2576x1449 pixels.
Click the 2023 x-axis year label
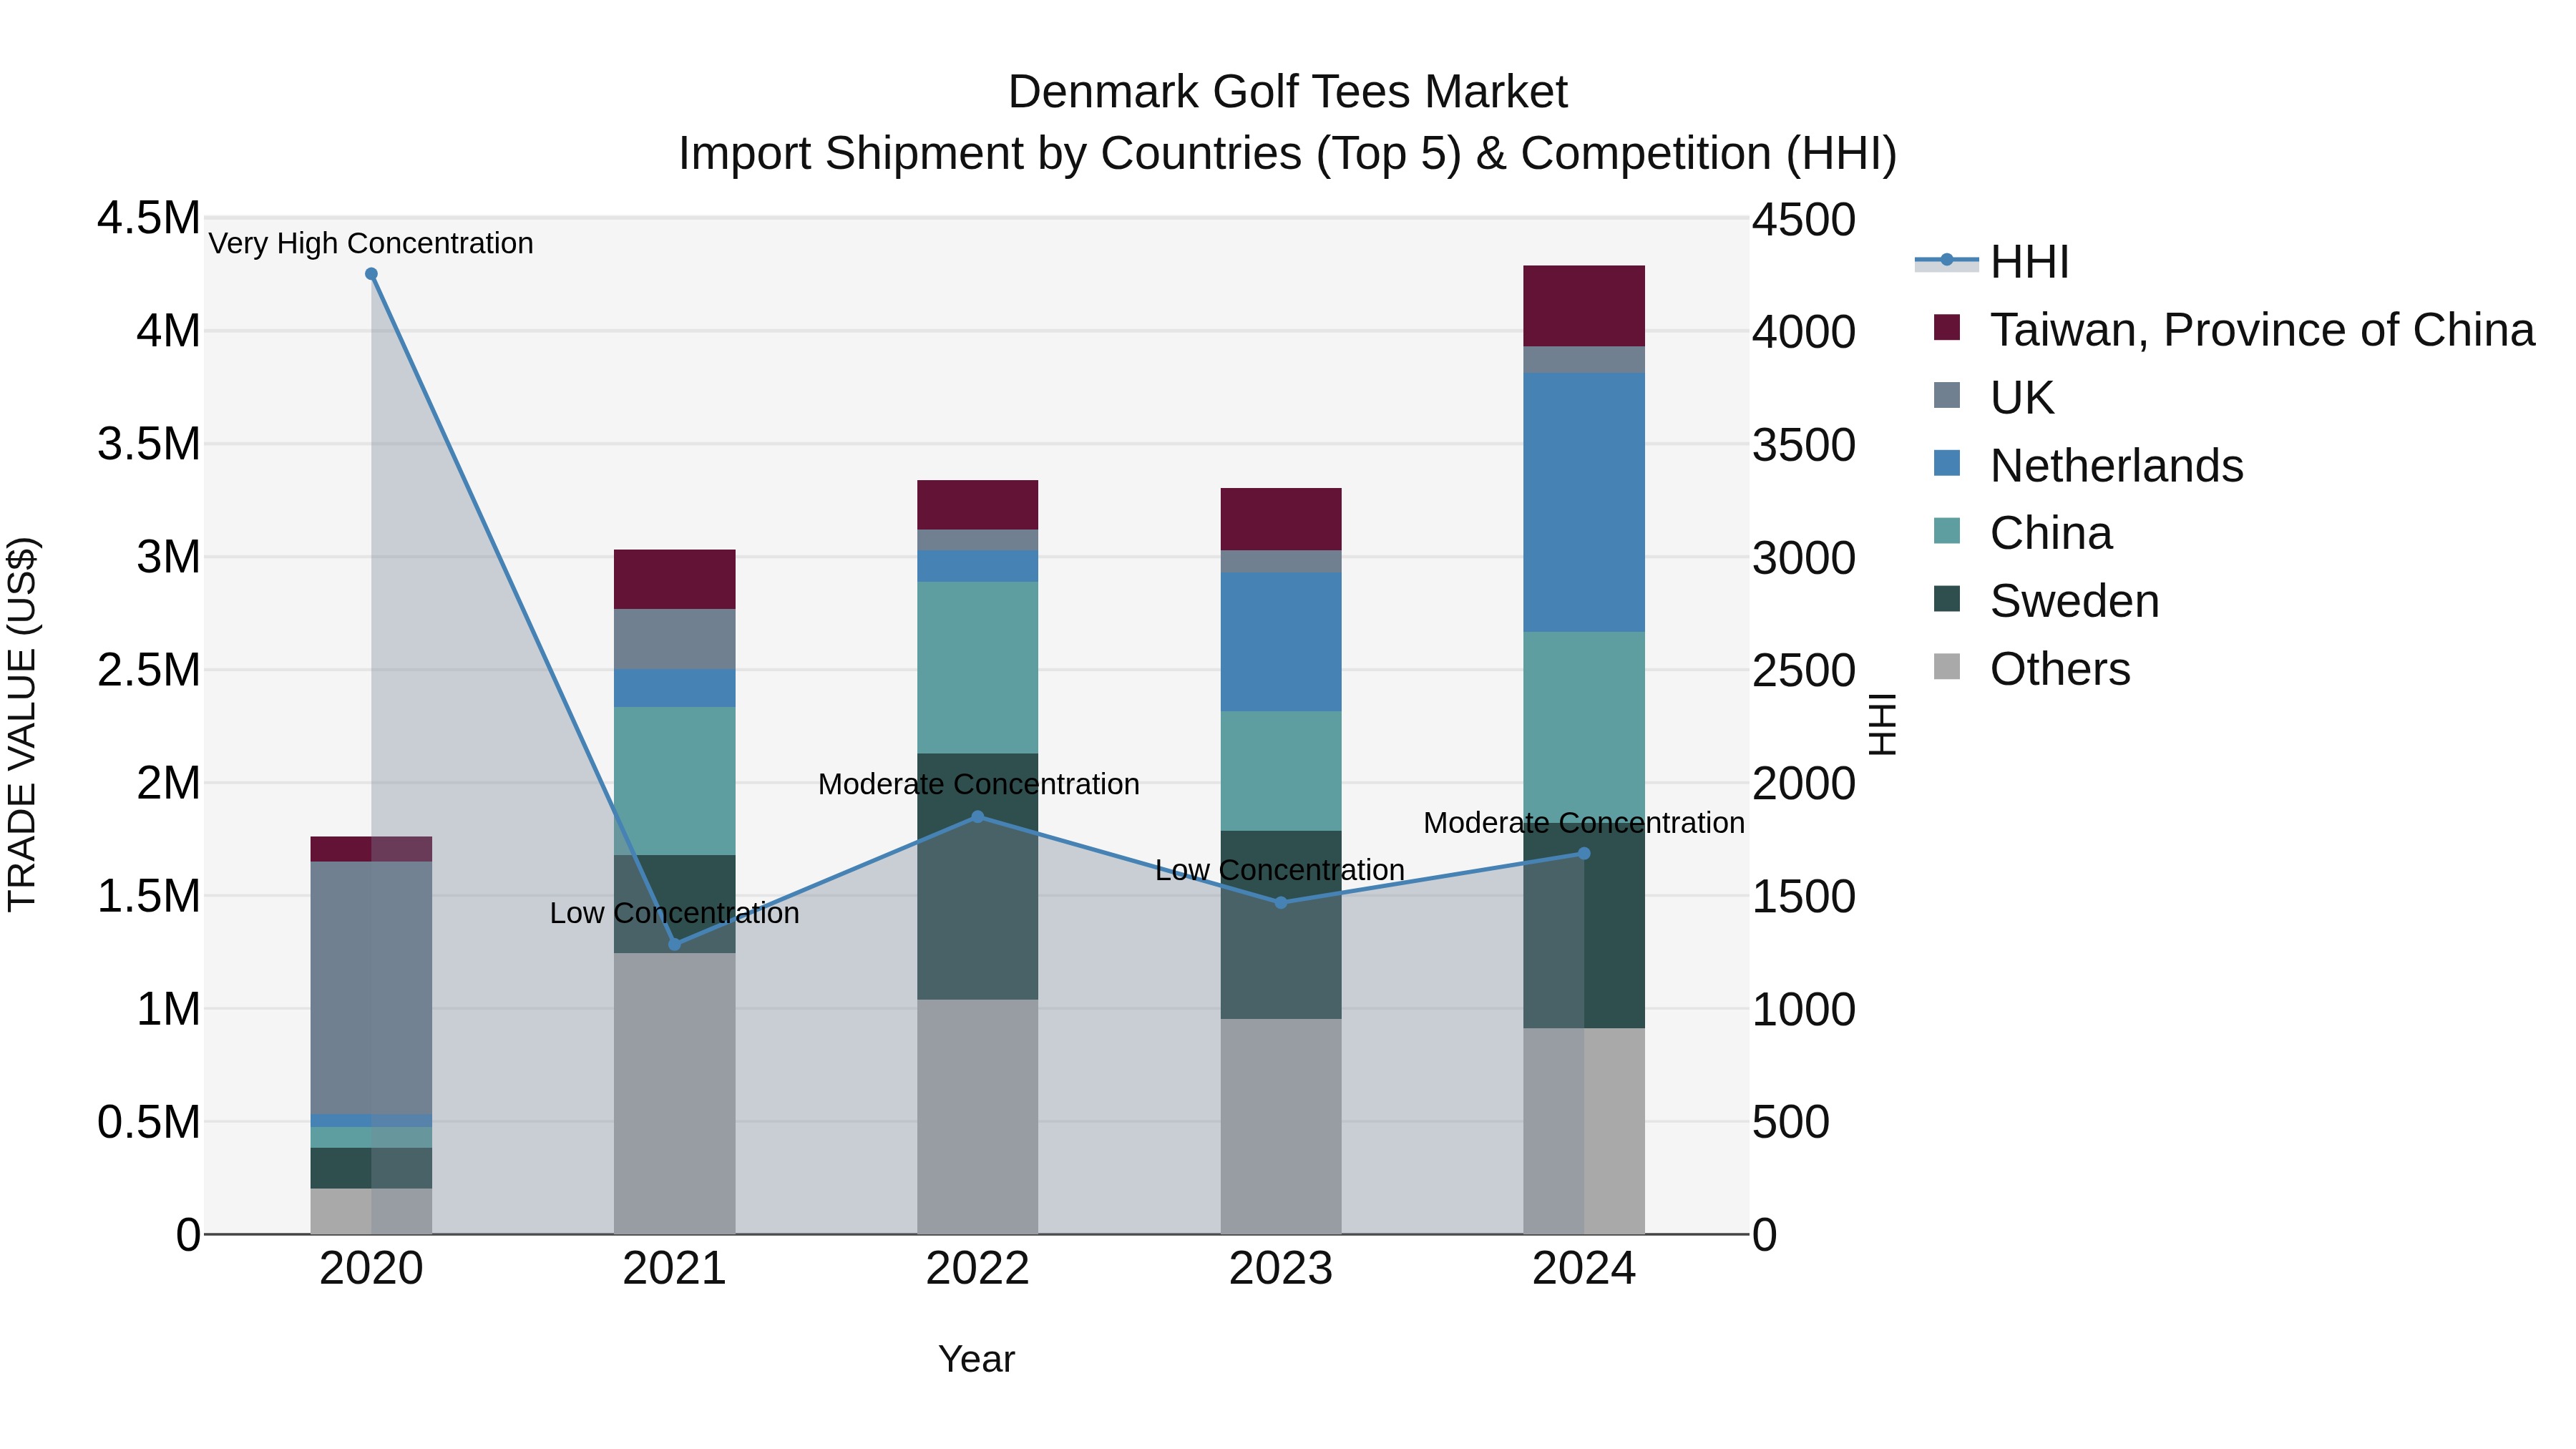point(1281,1269)
